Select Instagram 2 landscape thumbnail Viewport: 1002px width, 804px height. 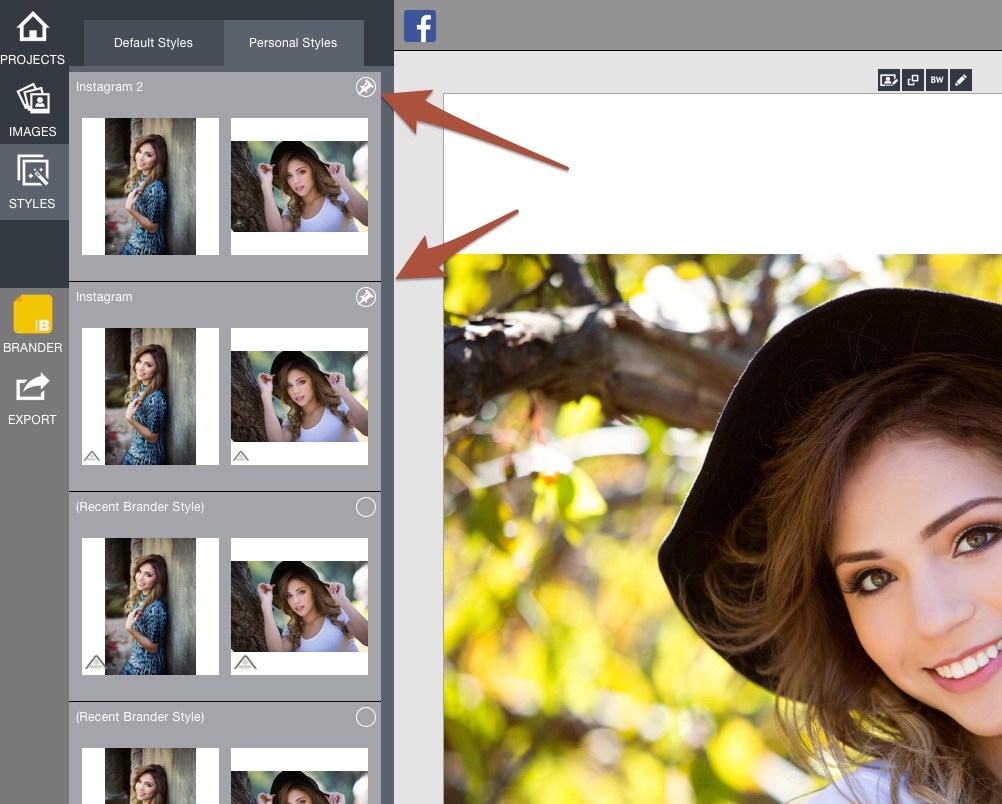(x=299, y=186)
